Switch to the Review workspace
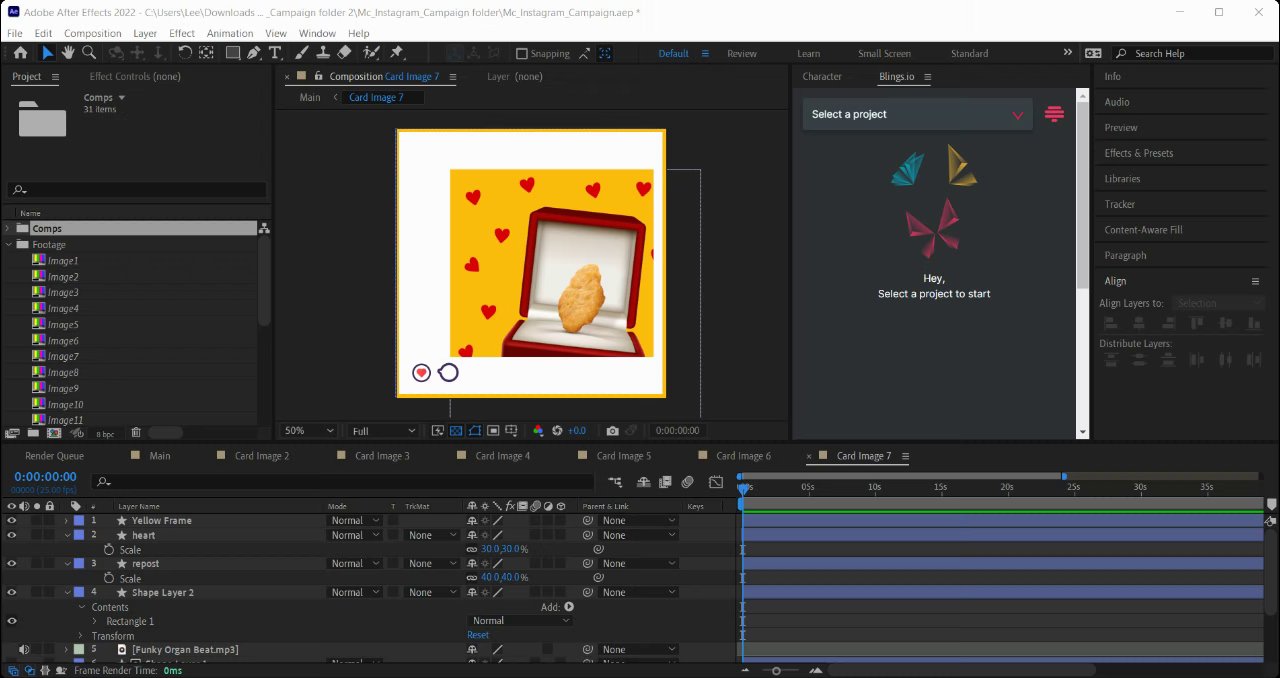Screen dimensions: 1280x678 (741, 54)
